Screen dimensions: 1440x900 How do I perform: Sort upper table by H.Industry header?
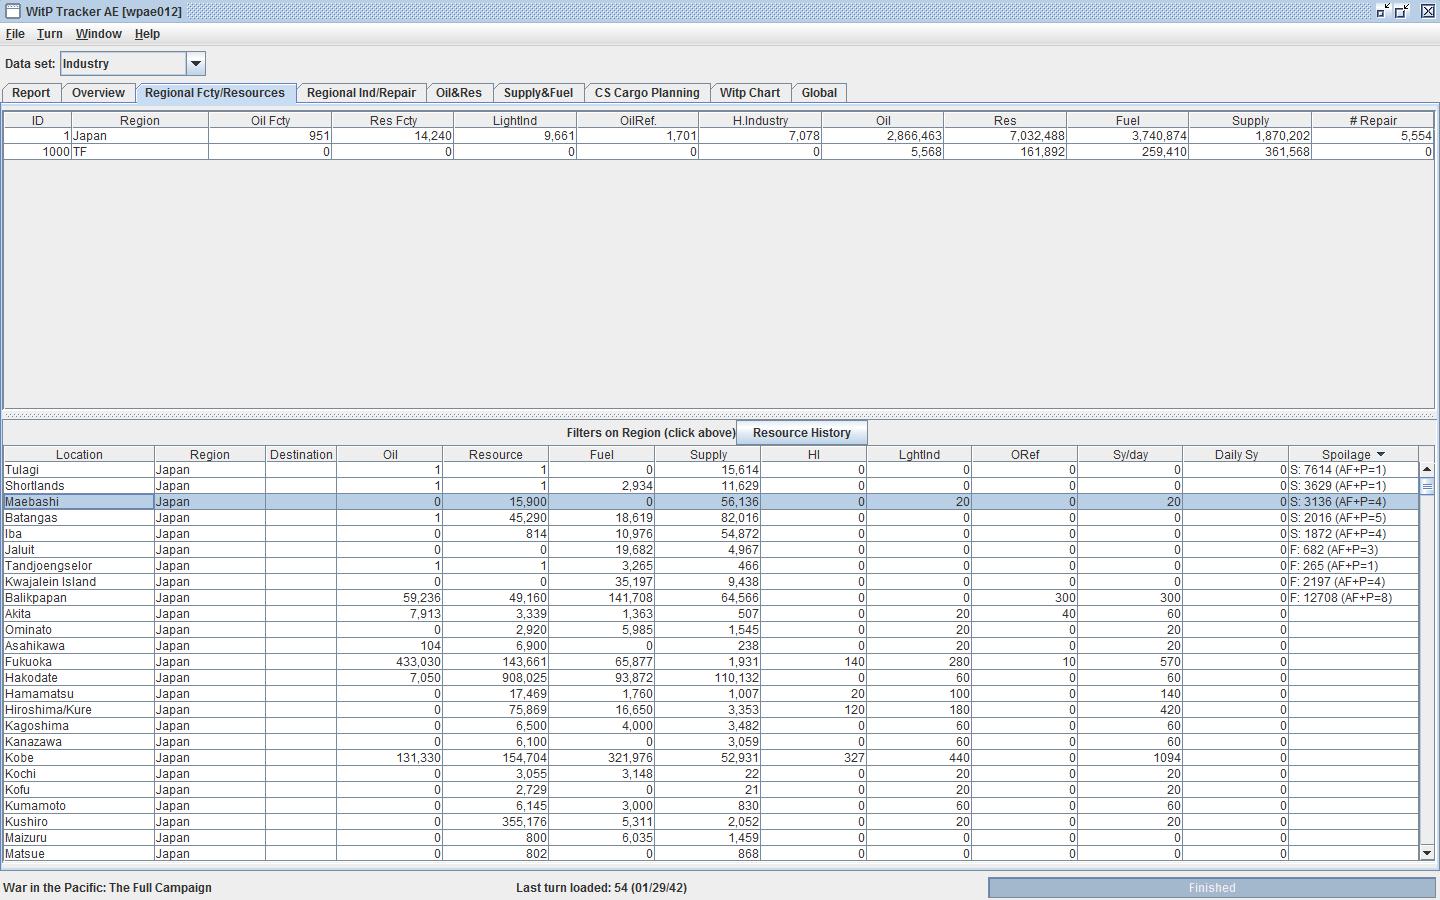coord(760,120)
